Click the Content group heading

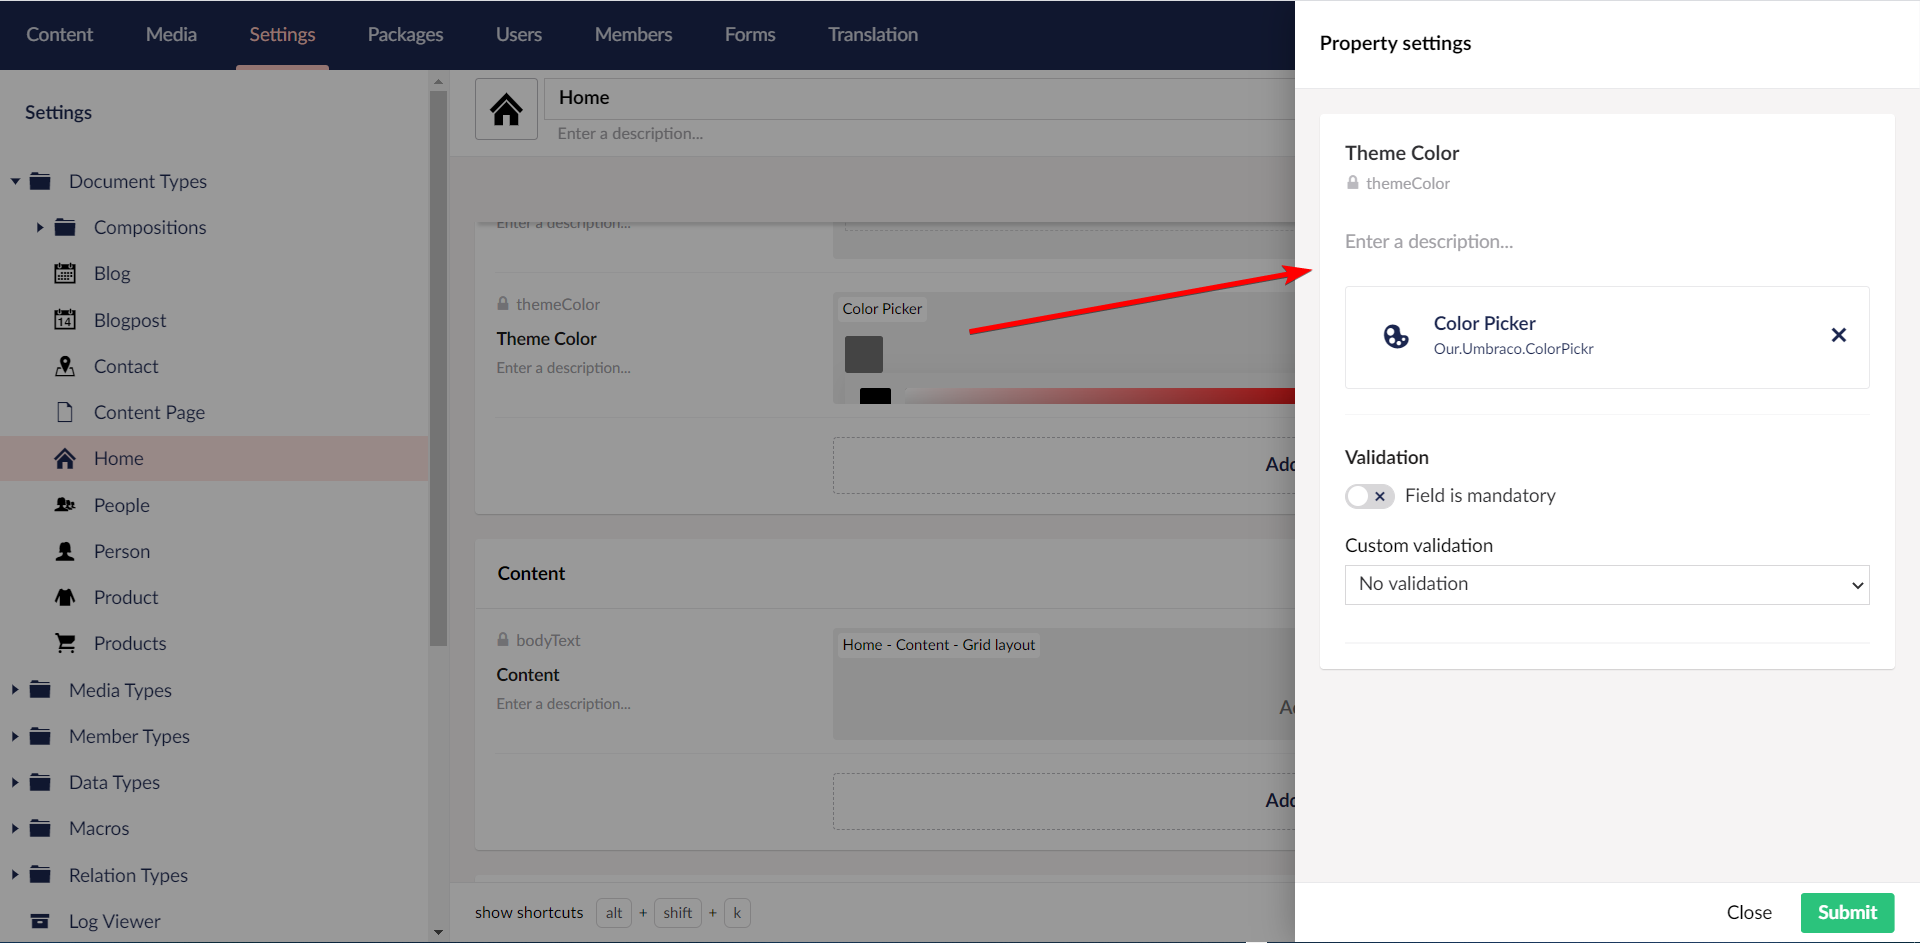pos(531,573)
